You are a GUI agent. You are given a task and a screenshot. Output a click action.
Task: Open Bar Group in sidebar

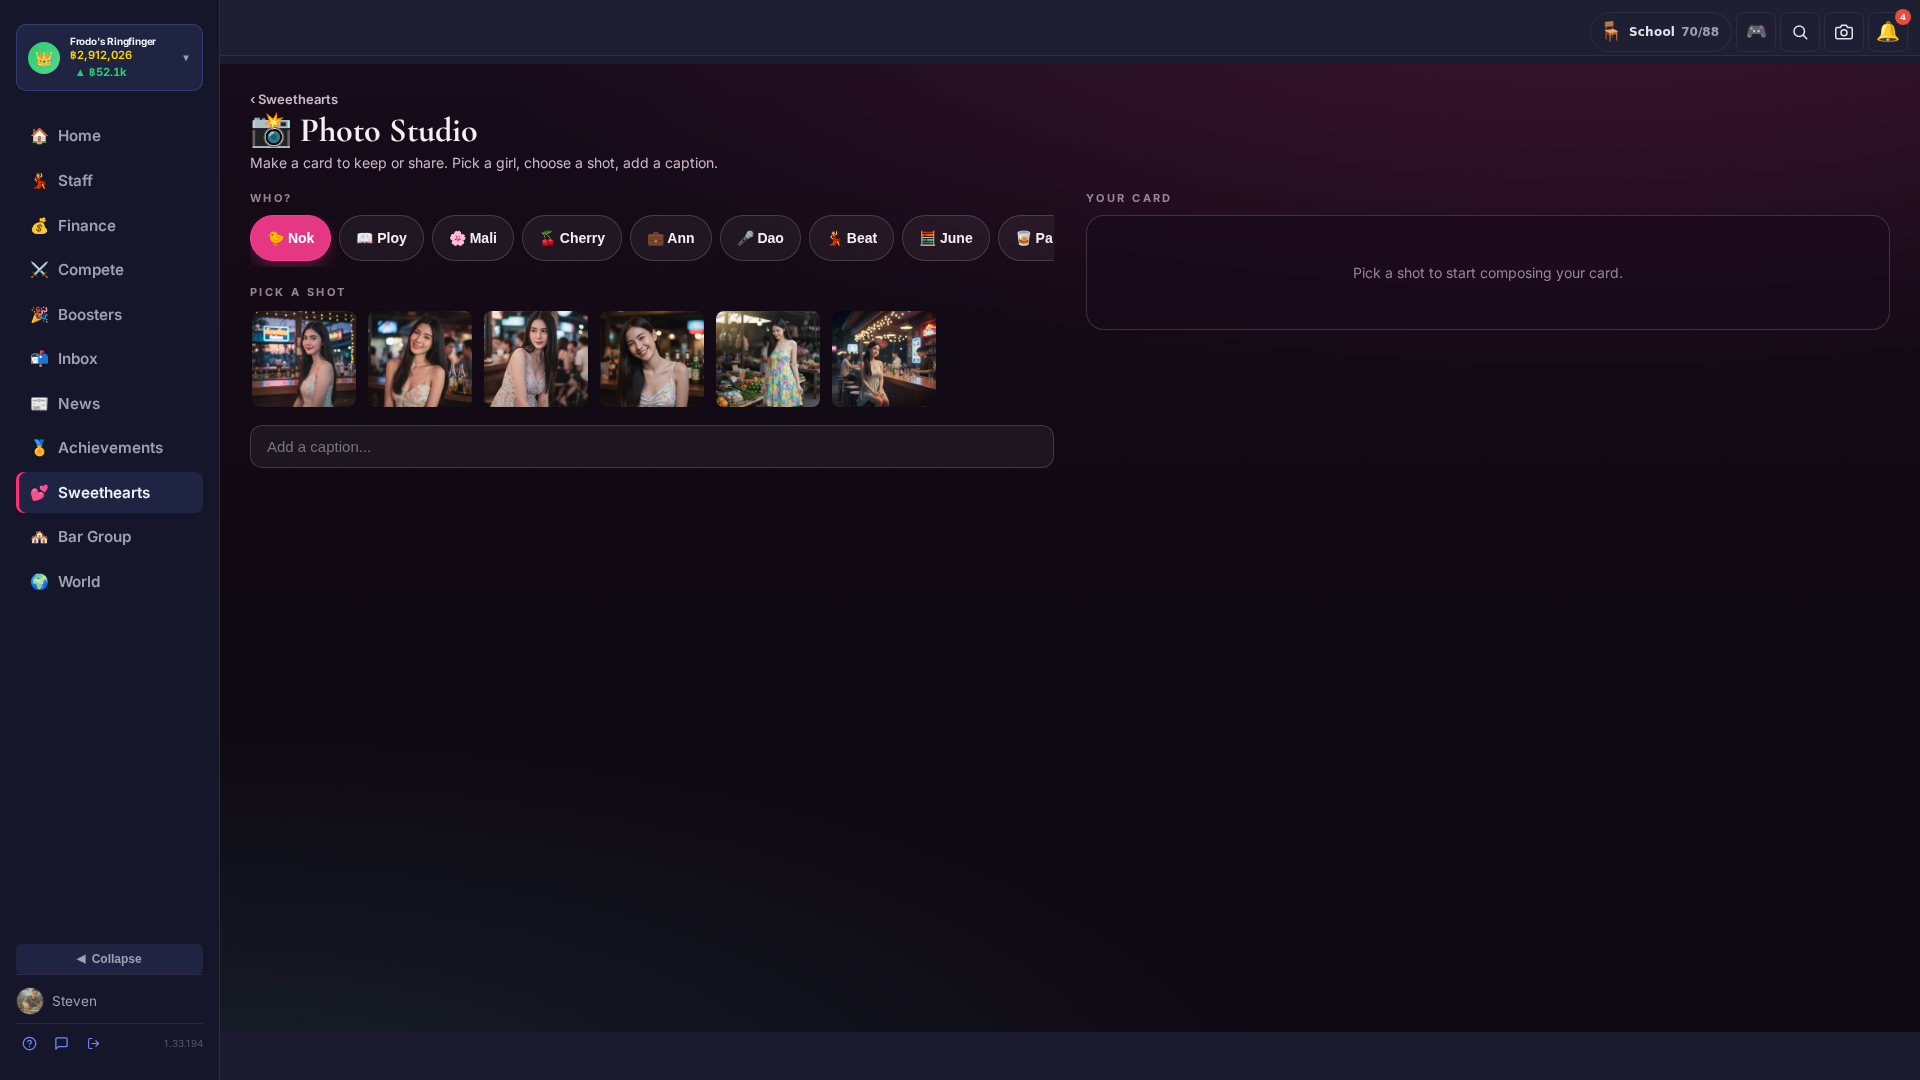109,537
